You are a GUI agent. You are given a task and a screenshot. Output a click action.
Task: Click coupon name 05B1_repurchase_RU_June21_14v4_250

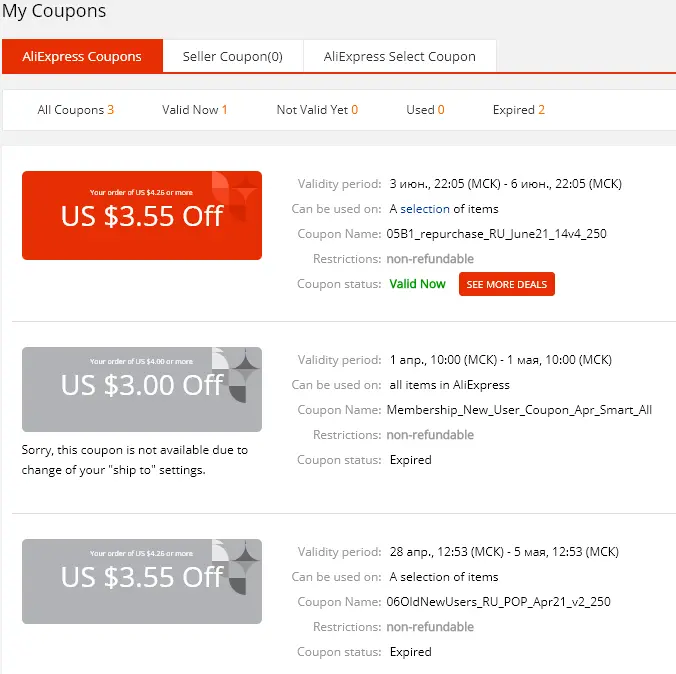click(x=496, y=234)
